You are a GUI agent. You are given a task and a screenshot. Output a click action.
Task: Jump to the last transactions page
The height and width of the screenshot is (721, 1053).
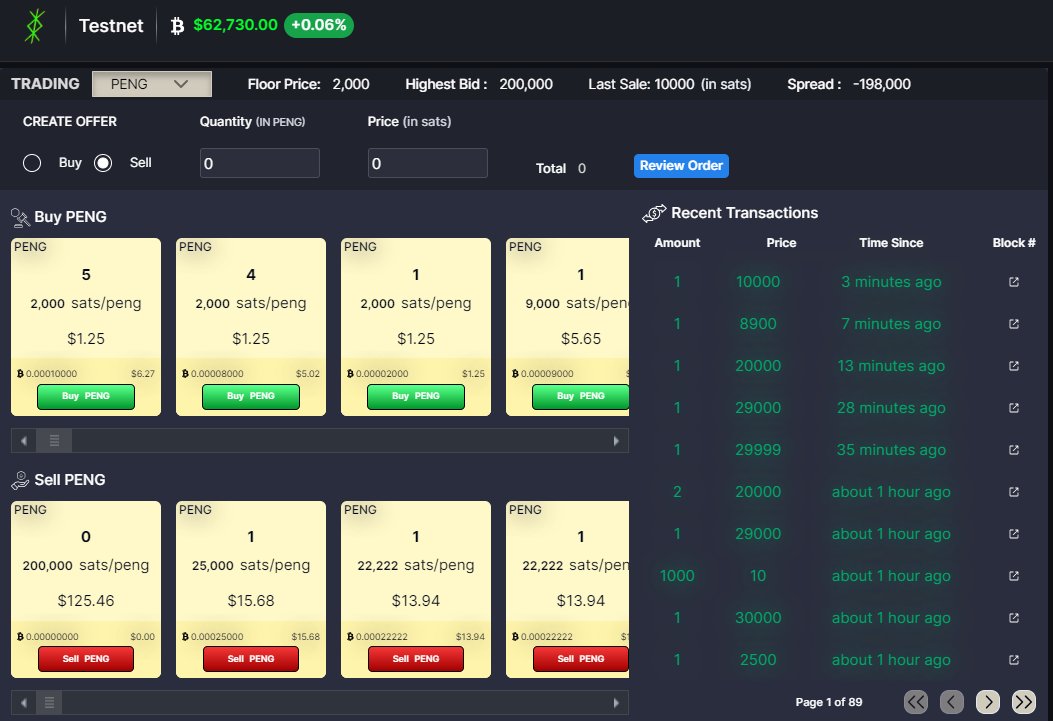[x=1023, y=702]
